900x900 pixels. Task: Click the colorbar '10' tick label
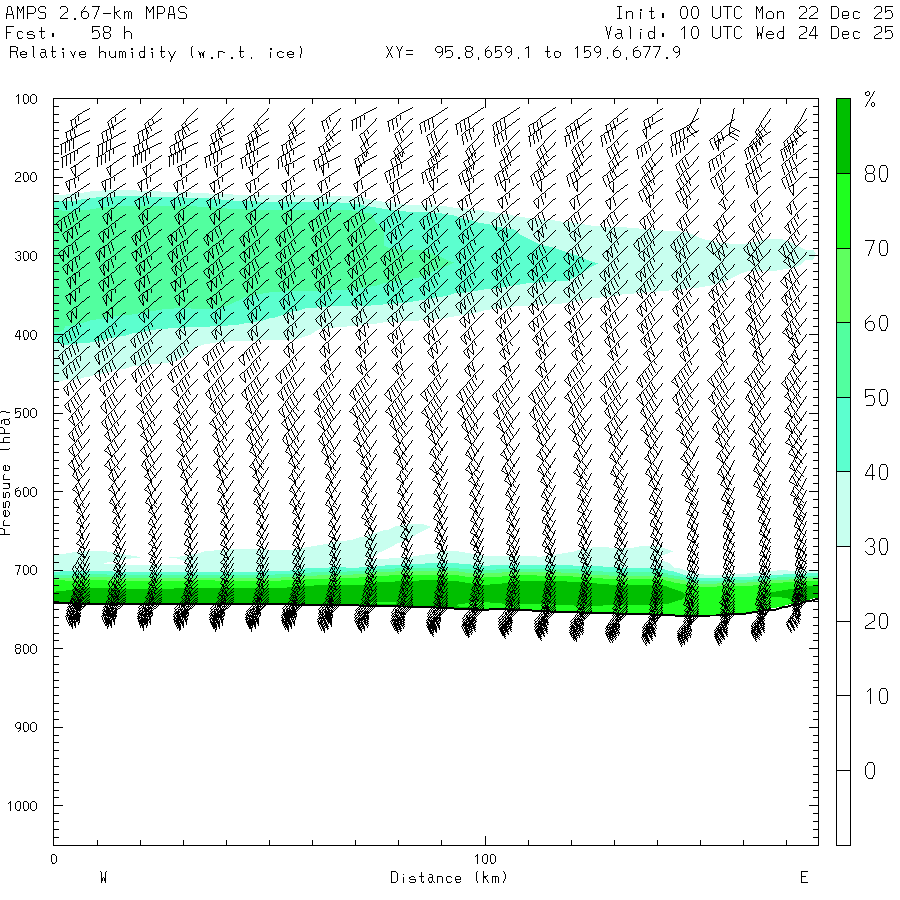pyautogui.click(x=876, y=696)
